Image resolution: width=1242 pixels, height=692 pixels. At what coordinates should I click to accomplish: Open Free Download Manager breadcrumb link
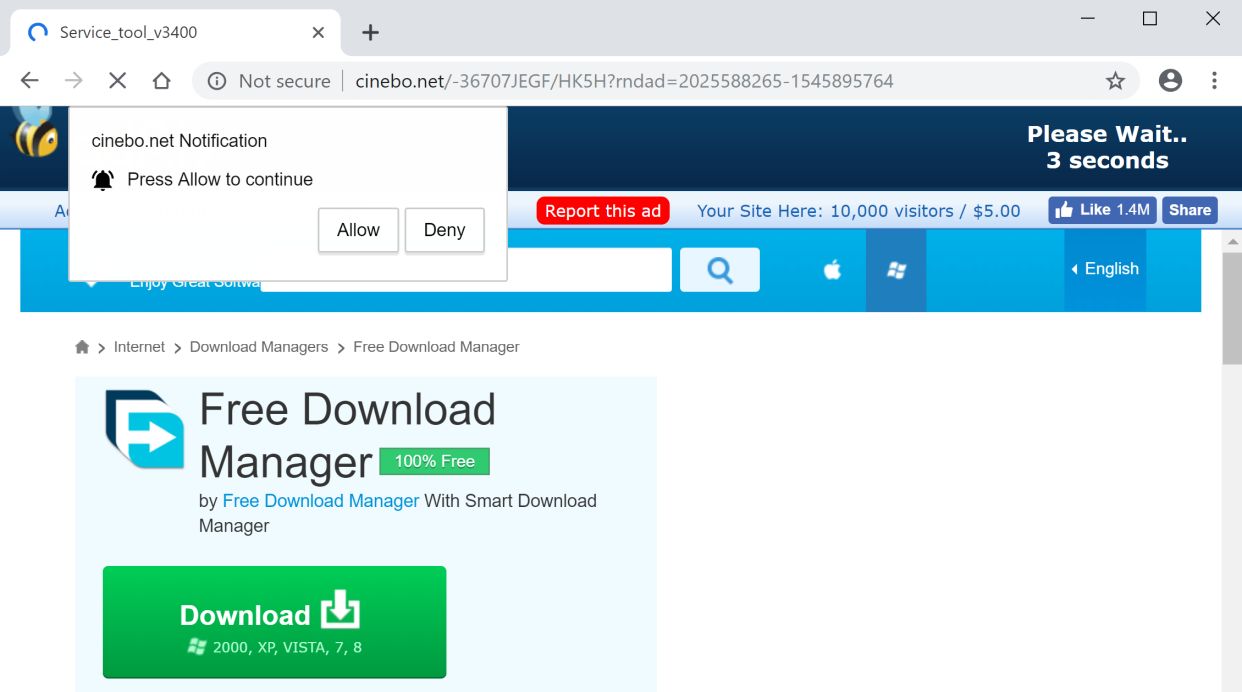point(436,347)
